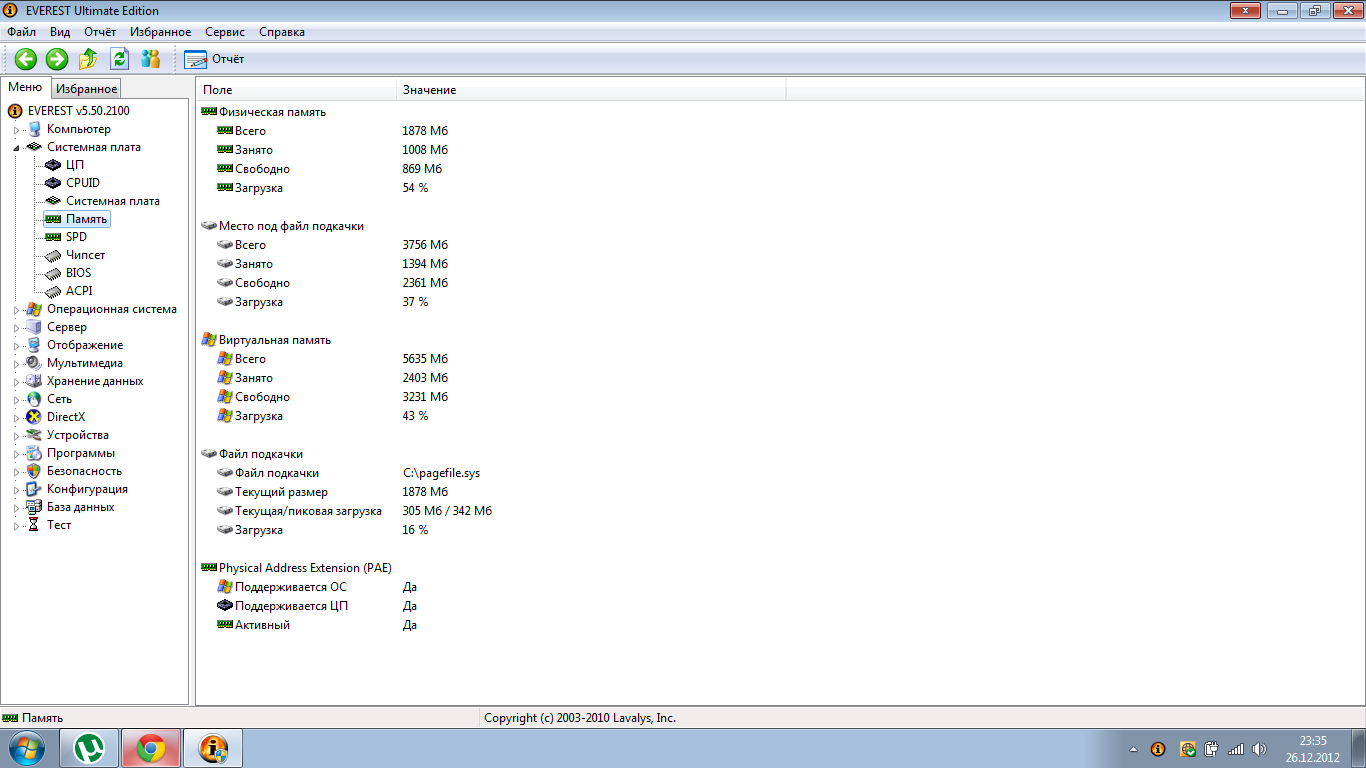Image resolution: width=1366 pixels, height=768 pixels.
Task: Click the Значение column header
Action: (591, 90)
